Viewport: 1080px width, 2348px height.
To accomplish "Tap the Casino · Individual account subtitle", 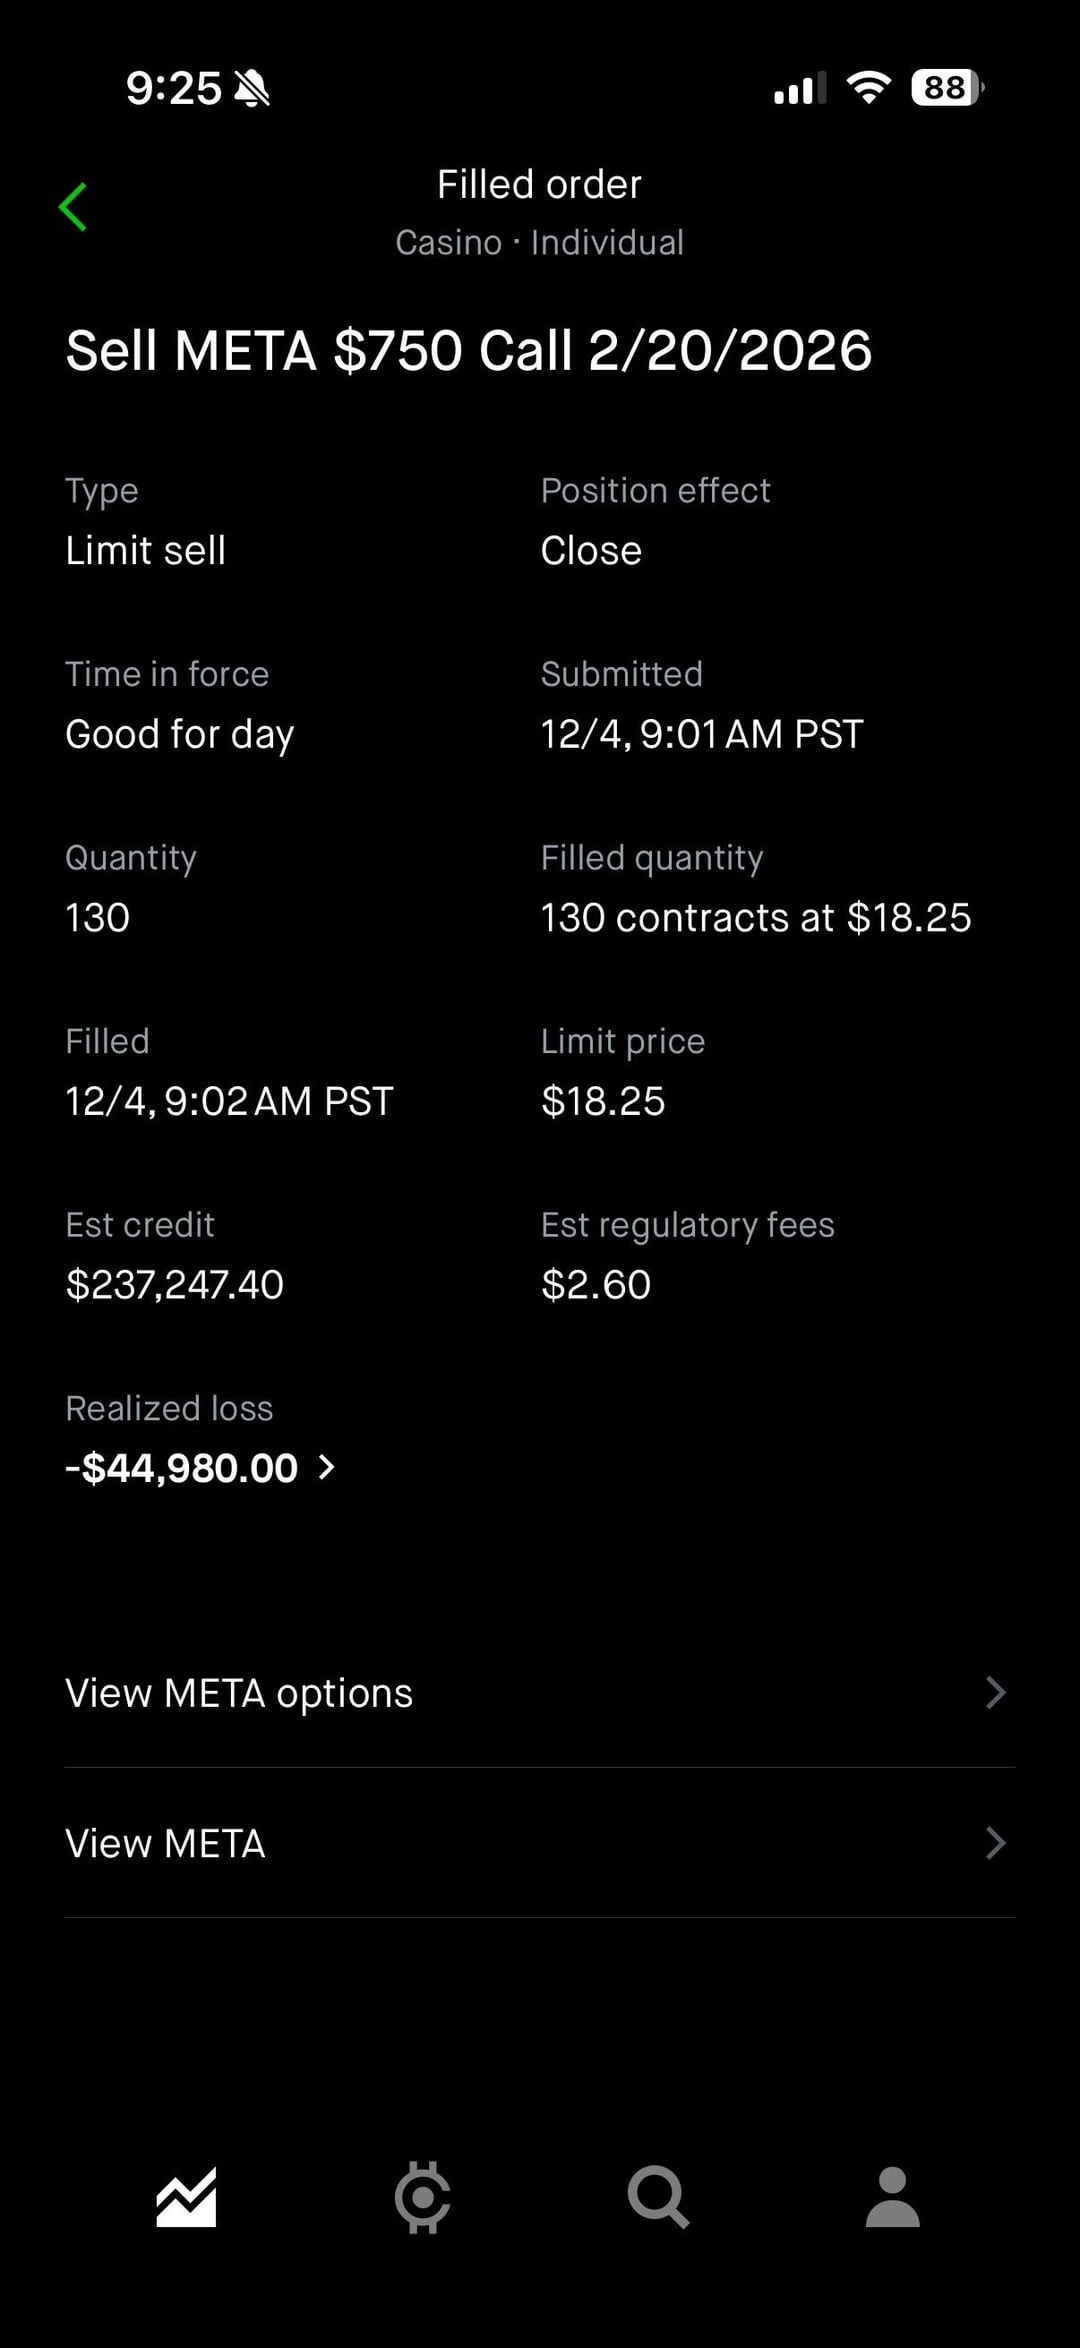I will 539,243.
